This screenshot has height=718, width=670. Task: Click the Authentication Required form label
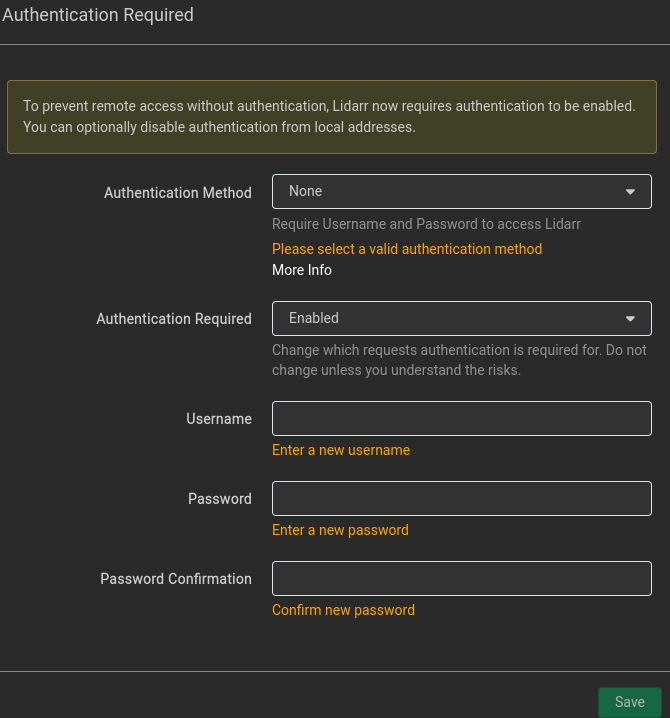174,319
